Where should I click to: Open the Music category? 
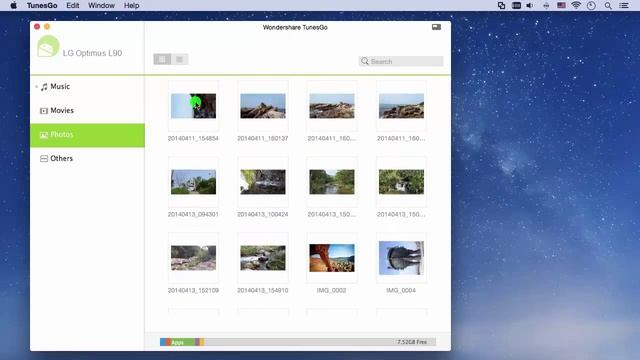click(x=87, y=87)
